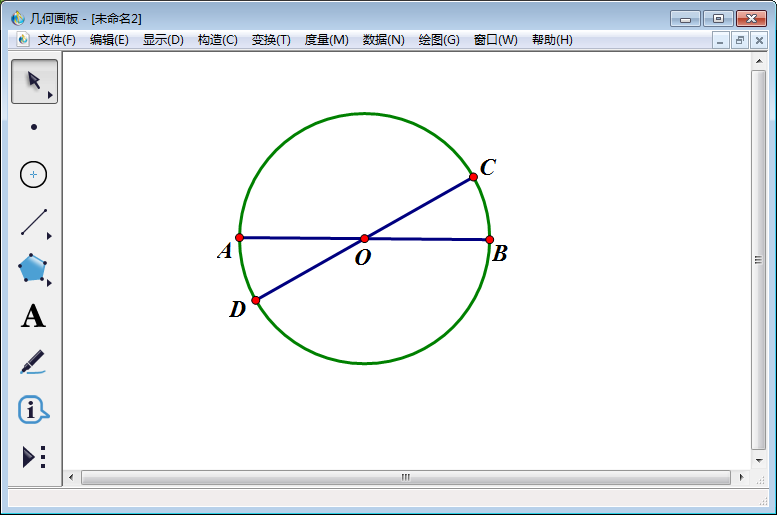The height and width of the screenshot is (515, 777).
Task: Choose the Text tool
Action: click(x=33, y=317)
